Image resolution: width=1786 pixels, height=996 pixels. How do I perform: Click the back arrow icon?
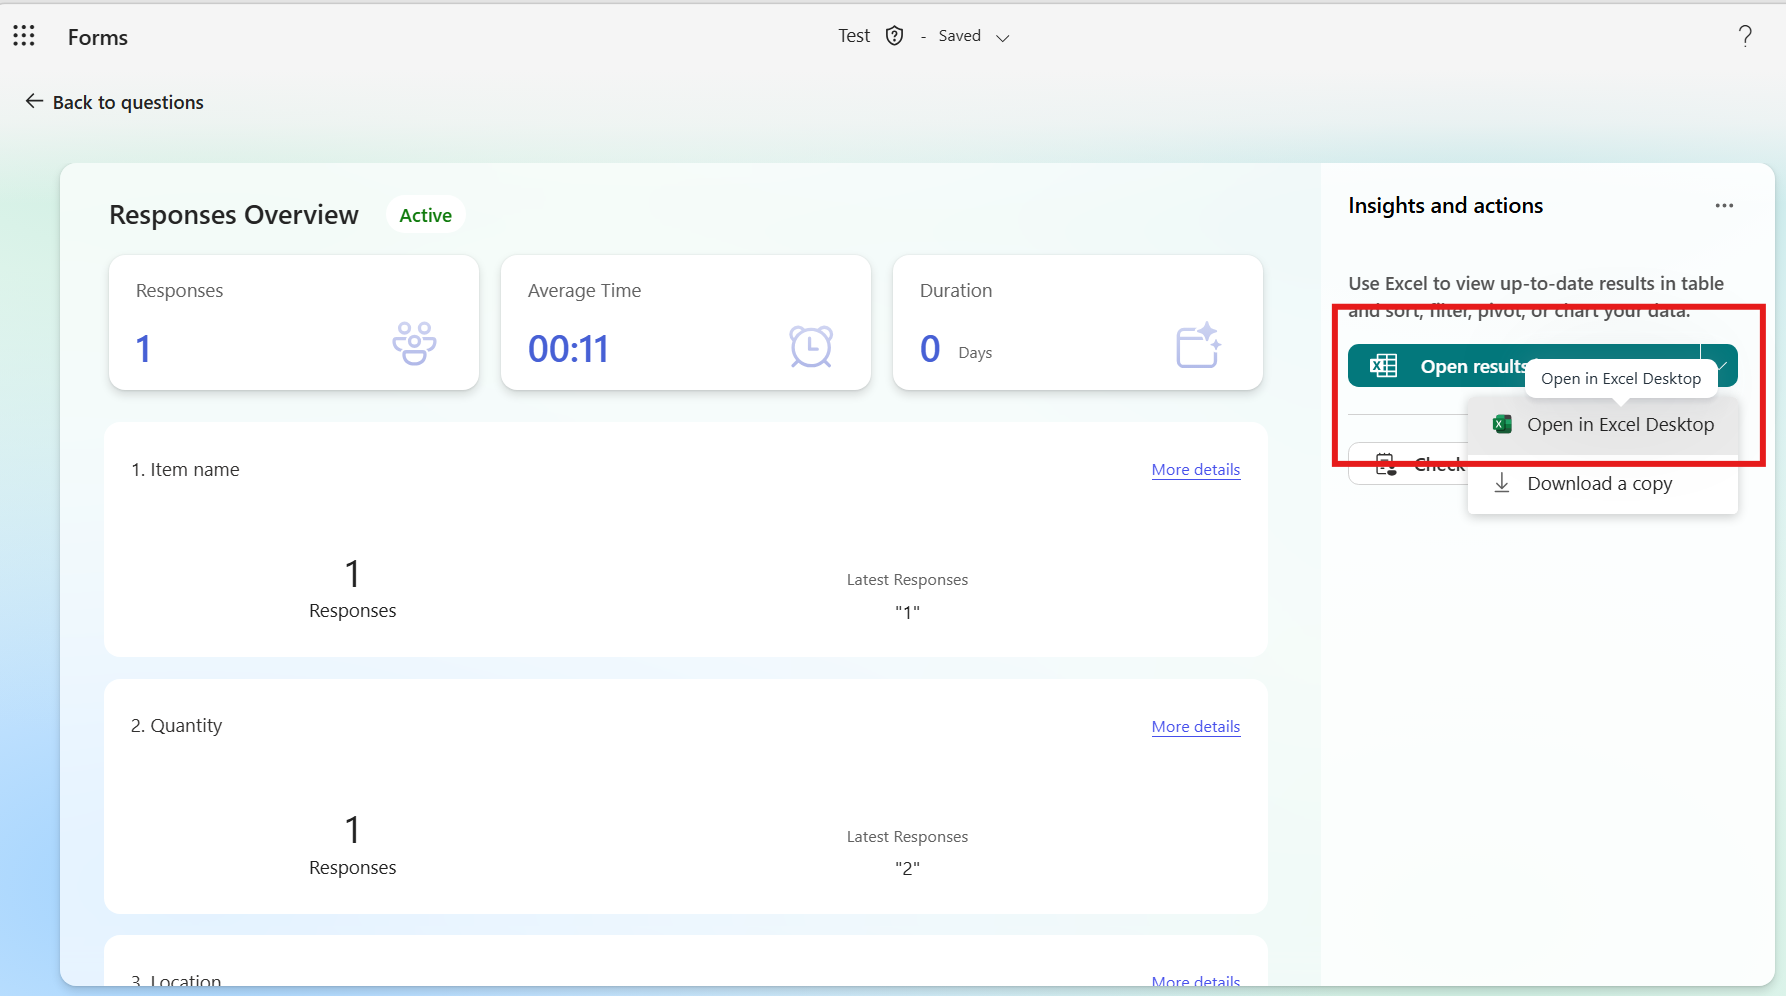34,101
